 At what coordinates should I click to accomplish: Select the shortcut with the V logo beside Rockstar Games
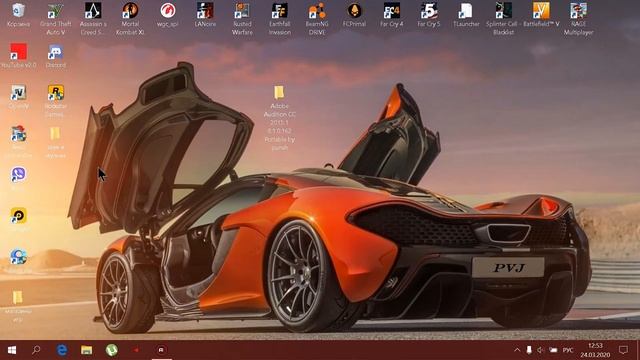[x=18, y=93]
